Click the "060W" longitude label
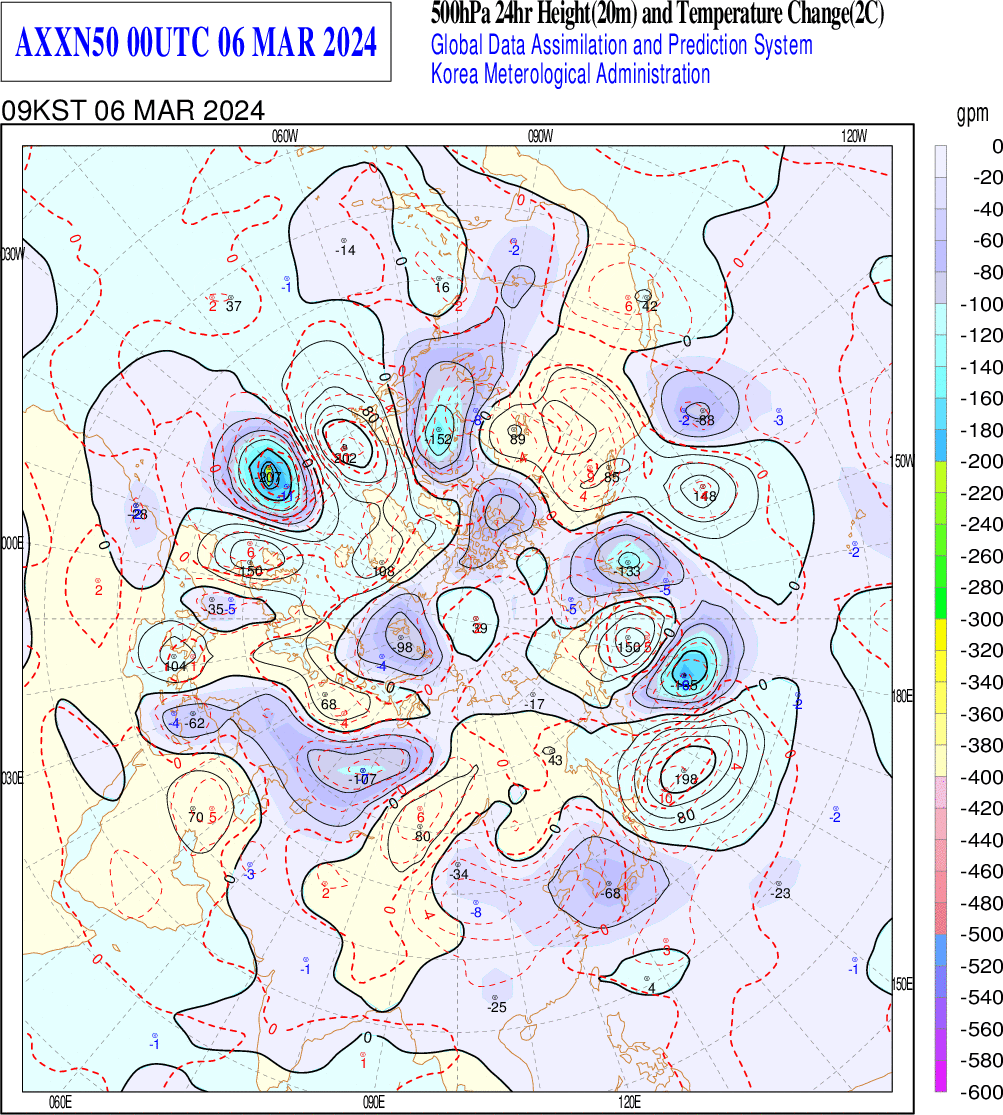 coord(285,137)
